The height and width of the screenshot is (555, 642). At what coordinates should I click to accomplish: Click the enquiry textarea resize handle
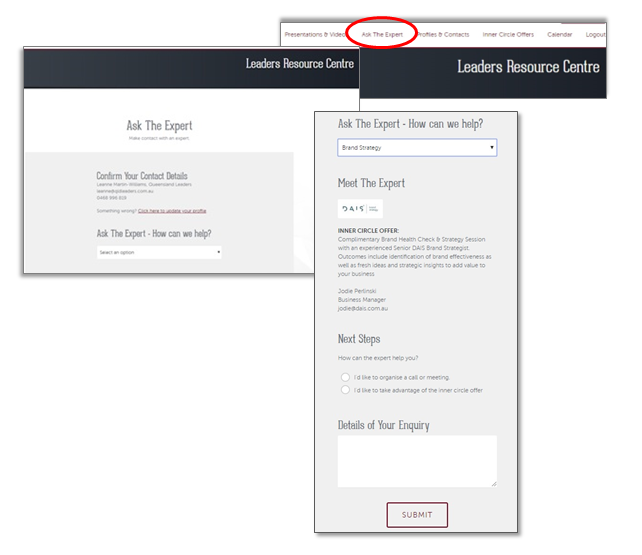pyautogui.click(x=493, y=484)
